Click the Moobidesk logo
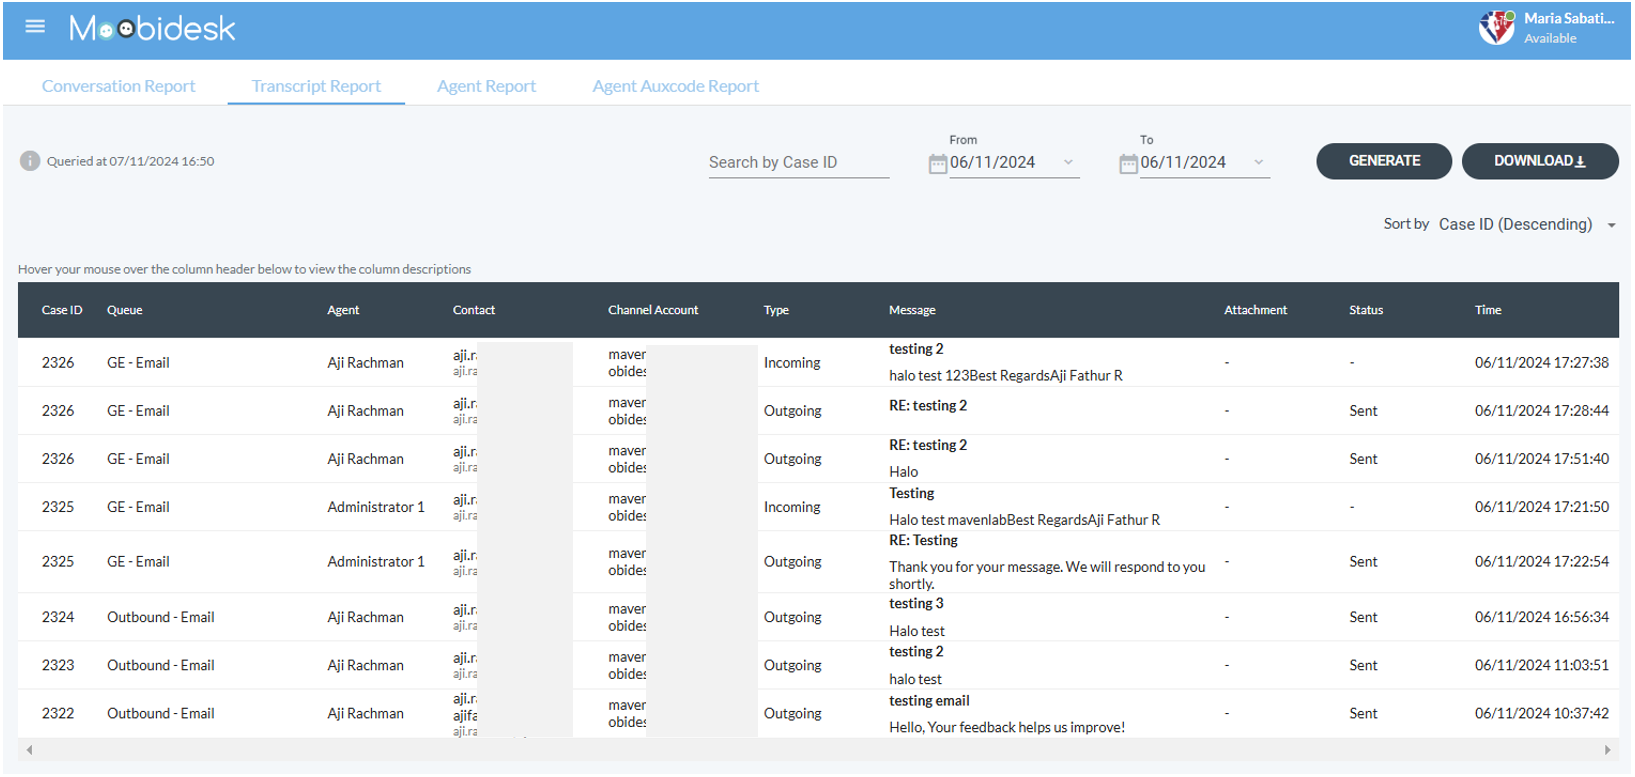 [x=152, y=29]
